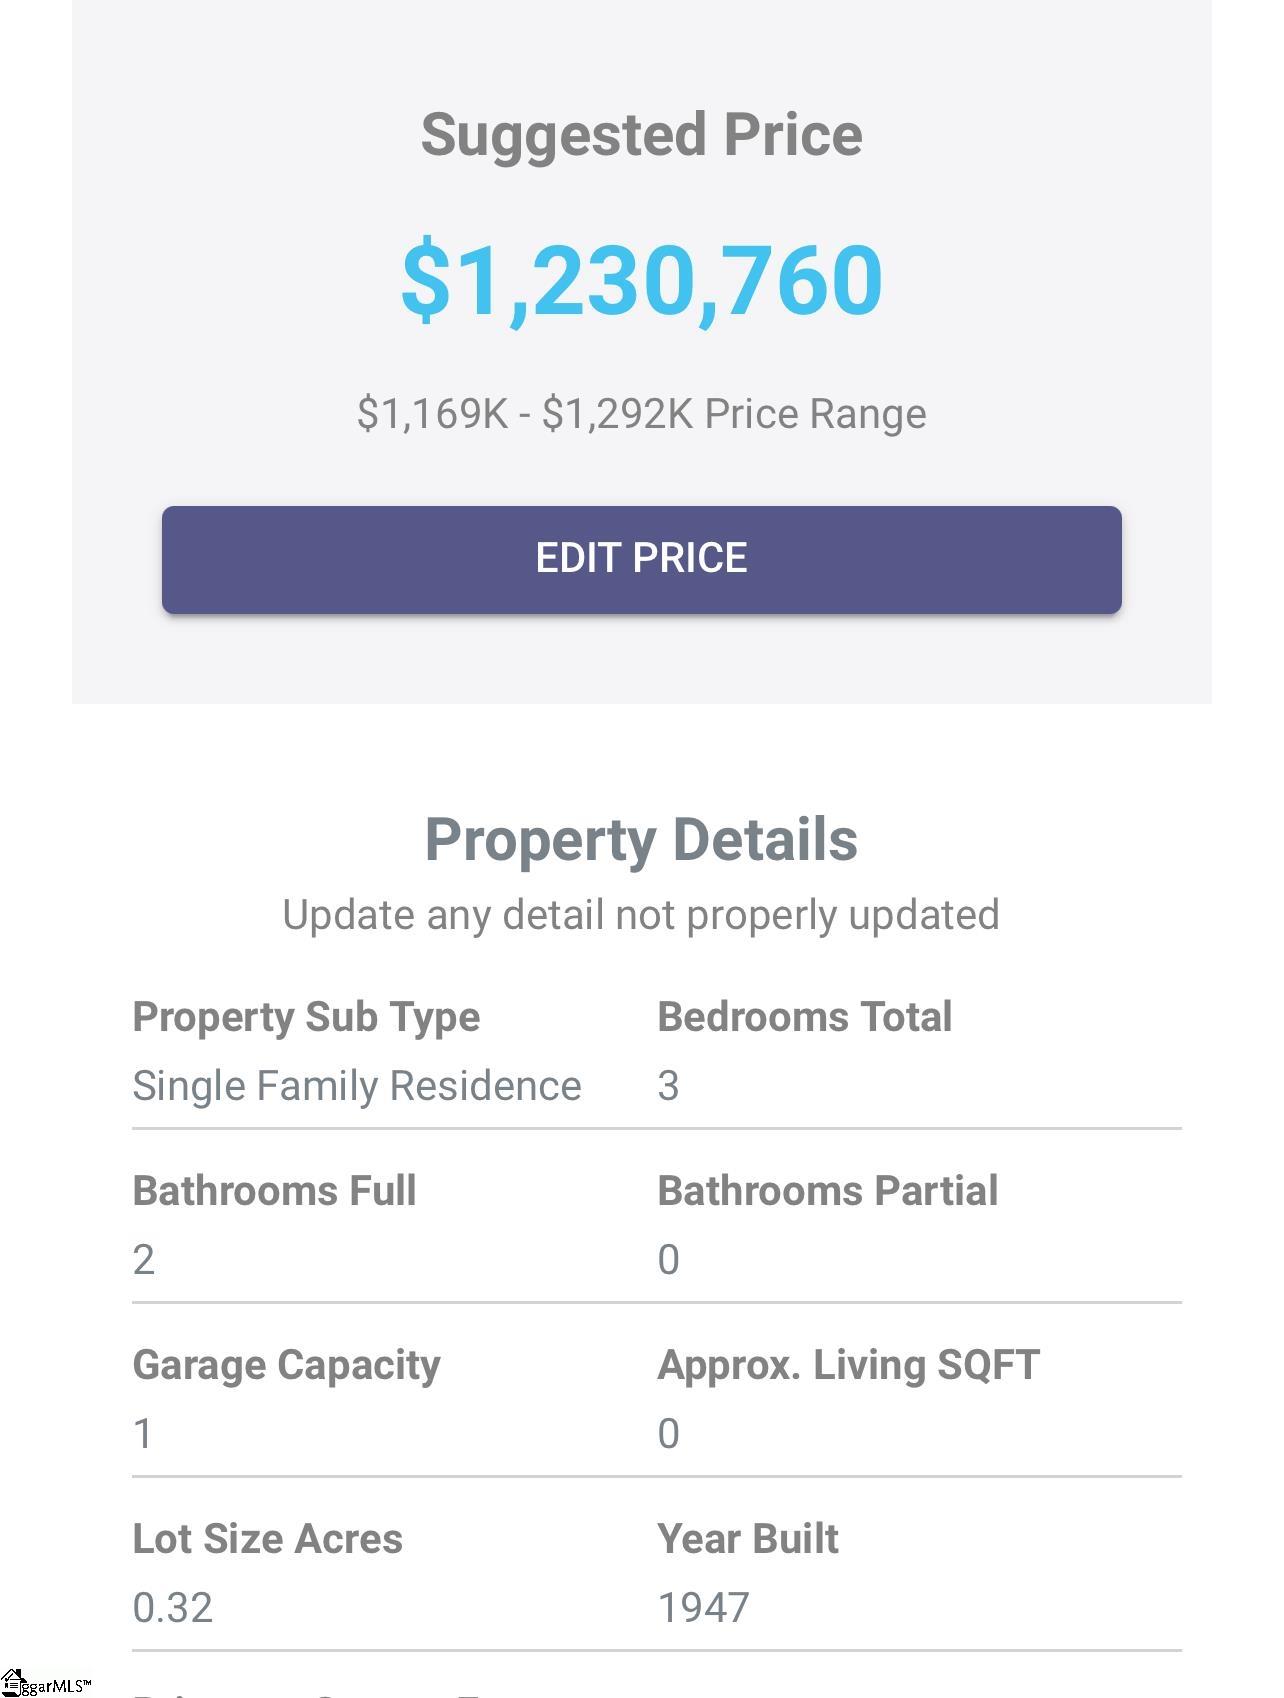Edit Approx. Living SQFT value

(668, 1434)
